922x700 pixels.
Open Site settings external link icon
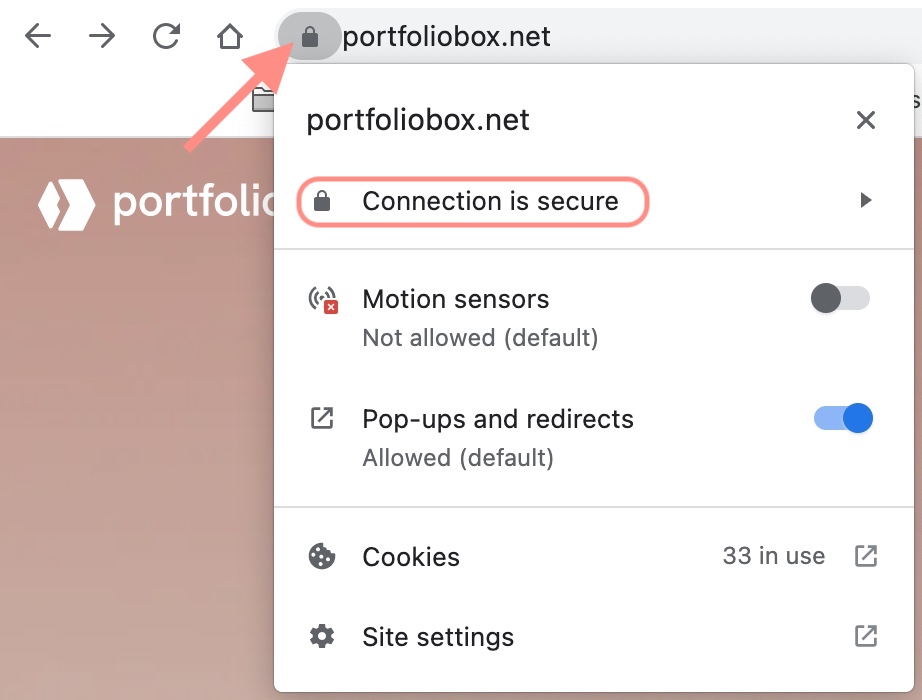(866, 636)
